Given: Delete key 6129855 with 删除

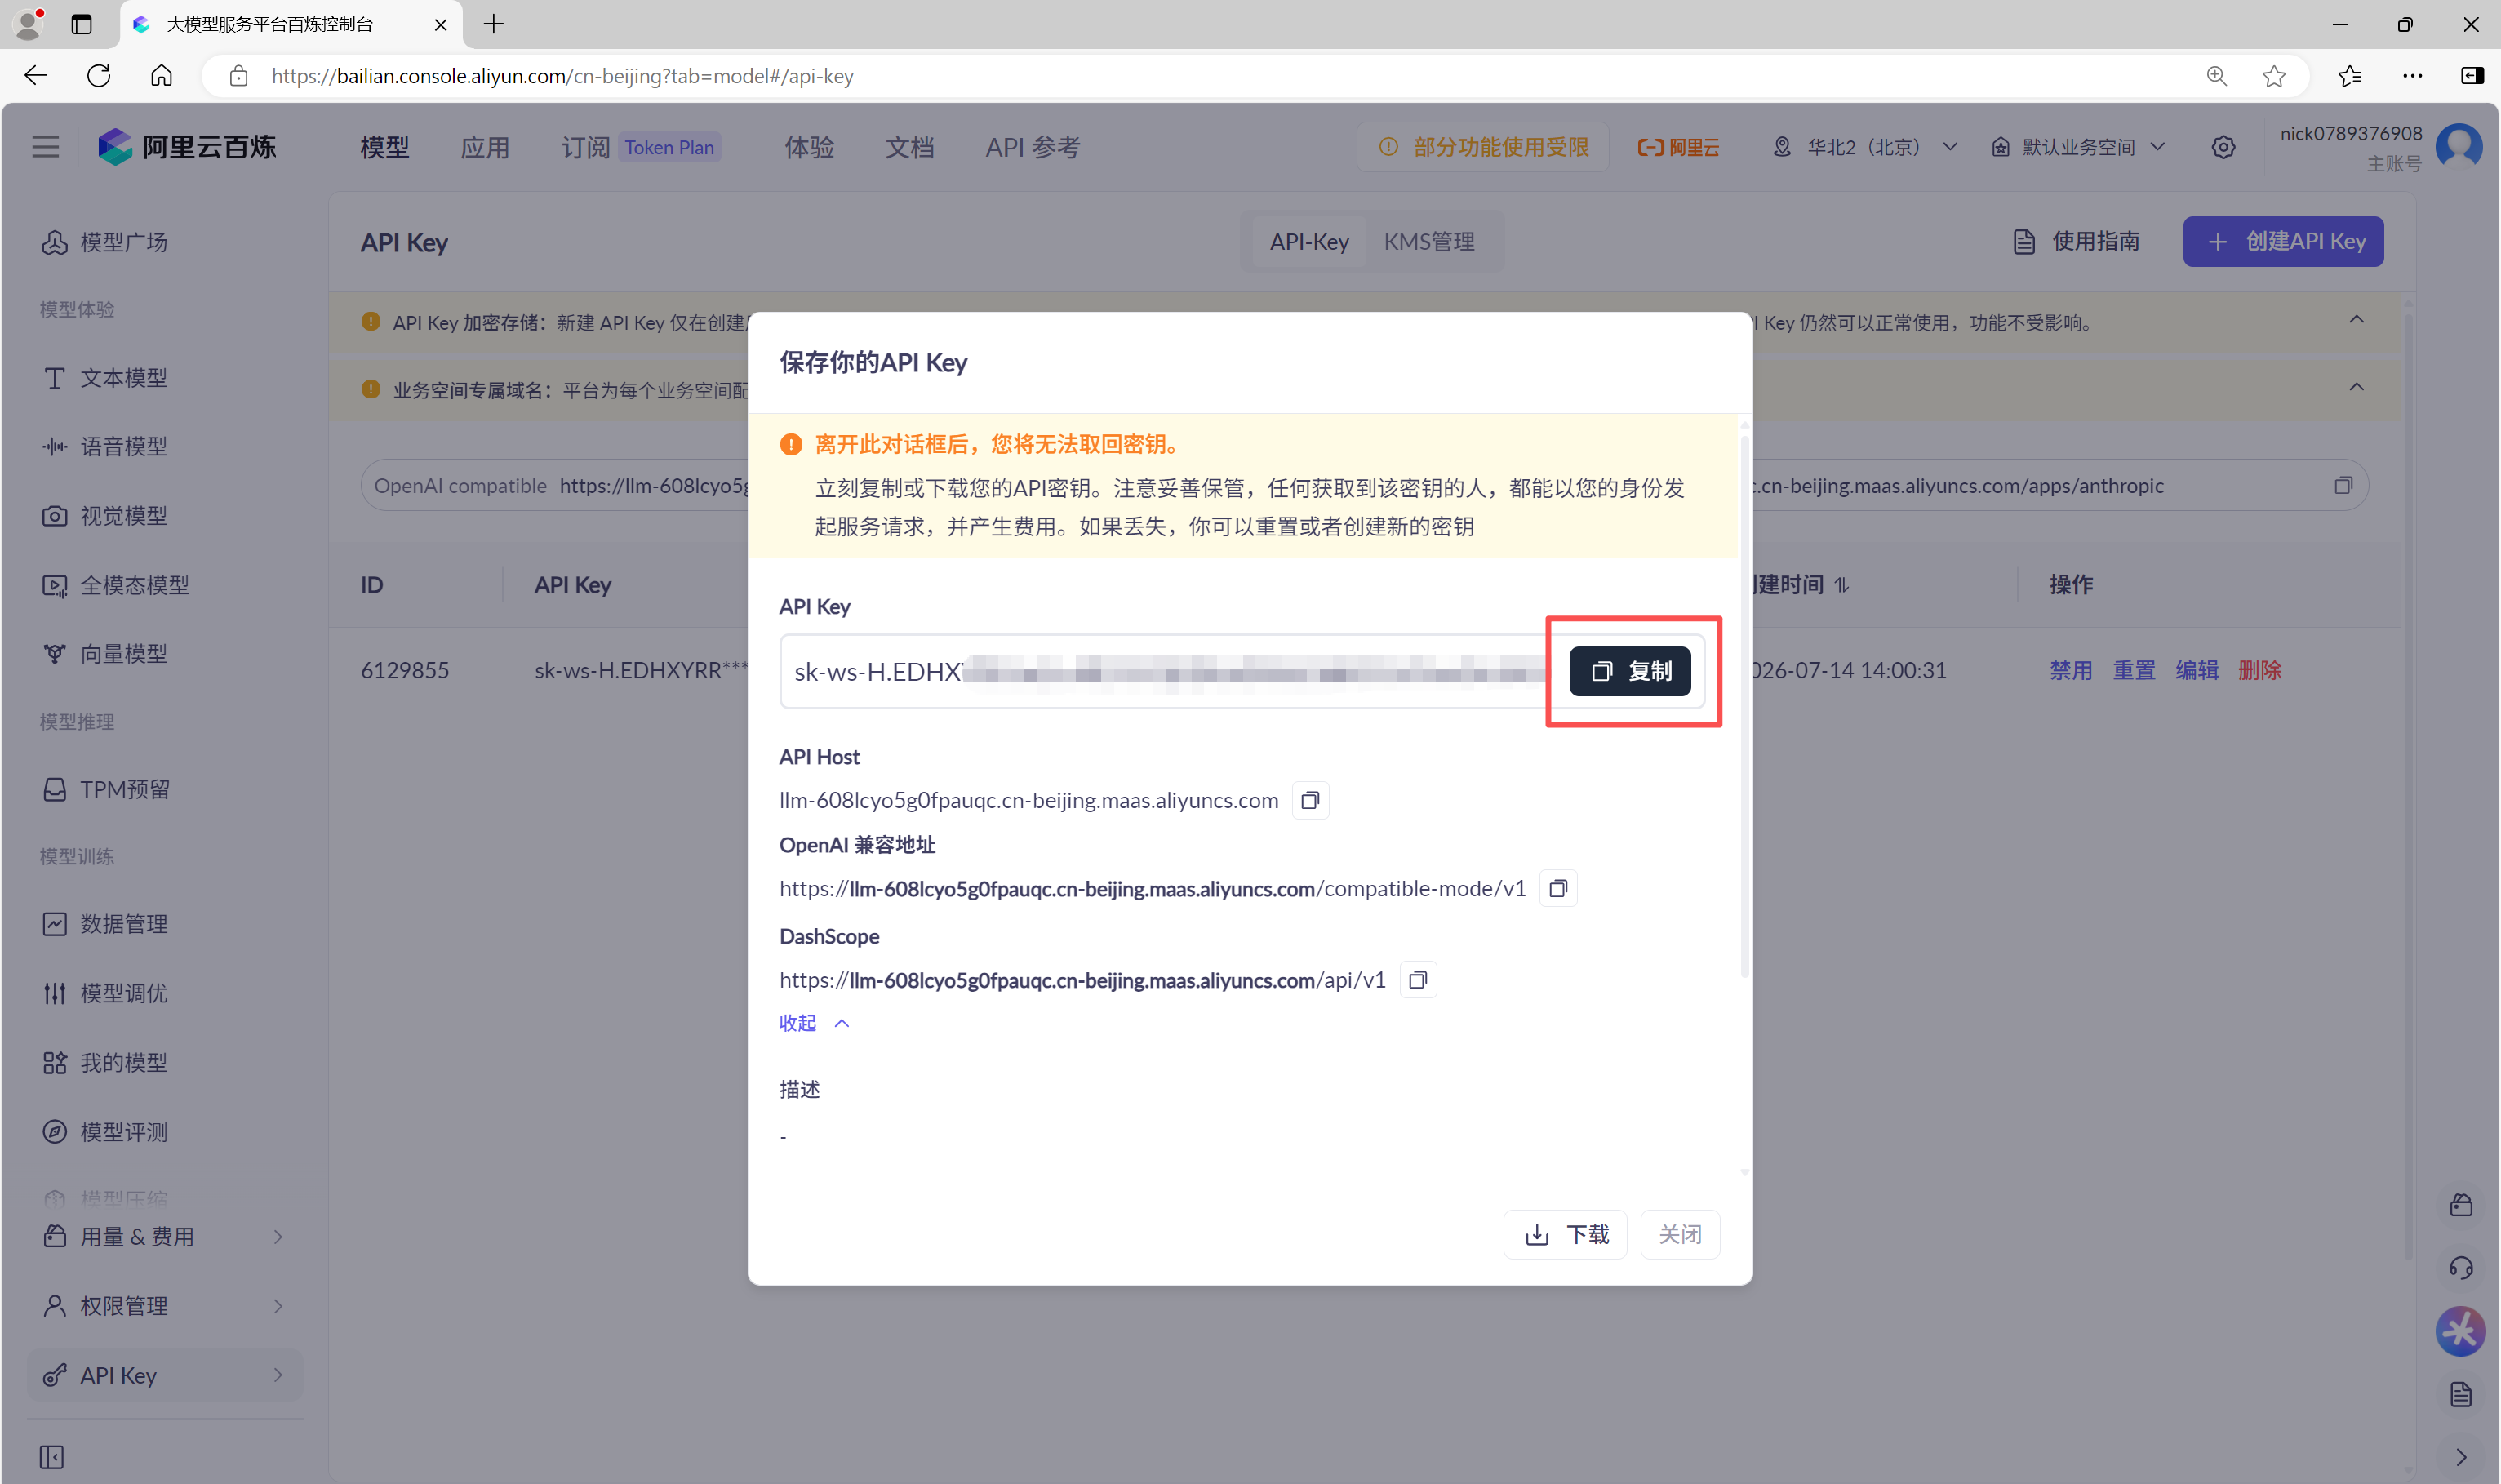Looking at the screenshot, I should (2260, 670).
